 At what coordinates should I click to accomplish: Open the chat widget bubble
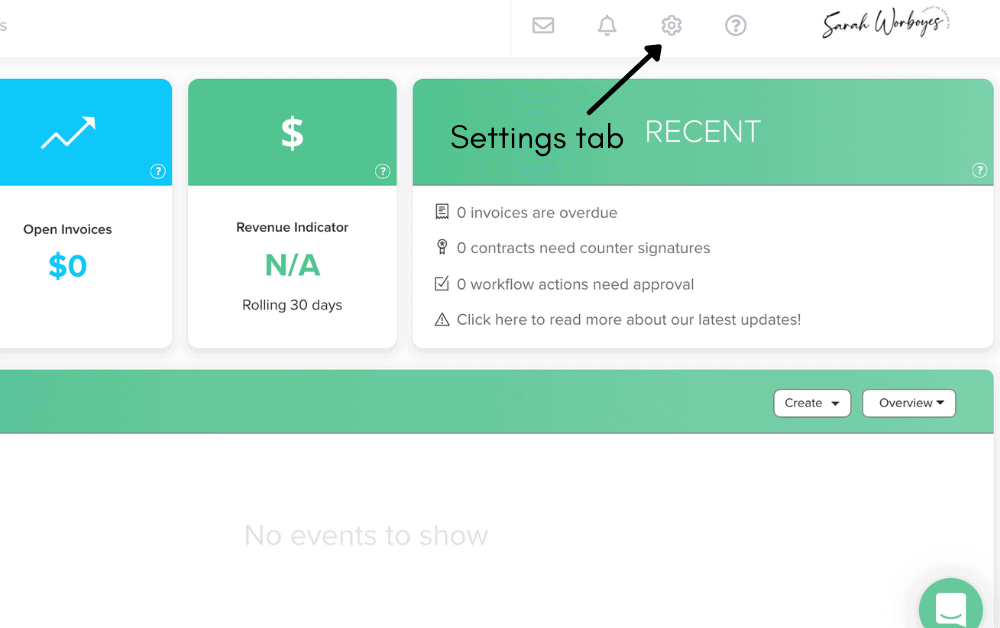950,606
